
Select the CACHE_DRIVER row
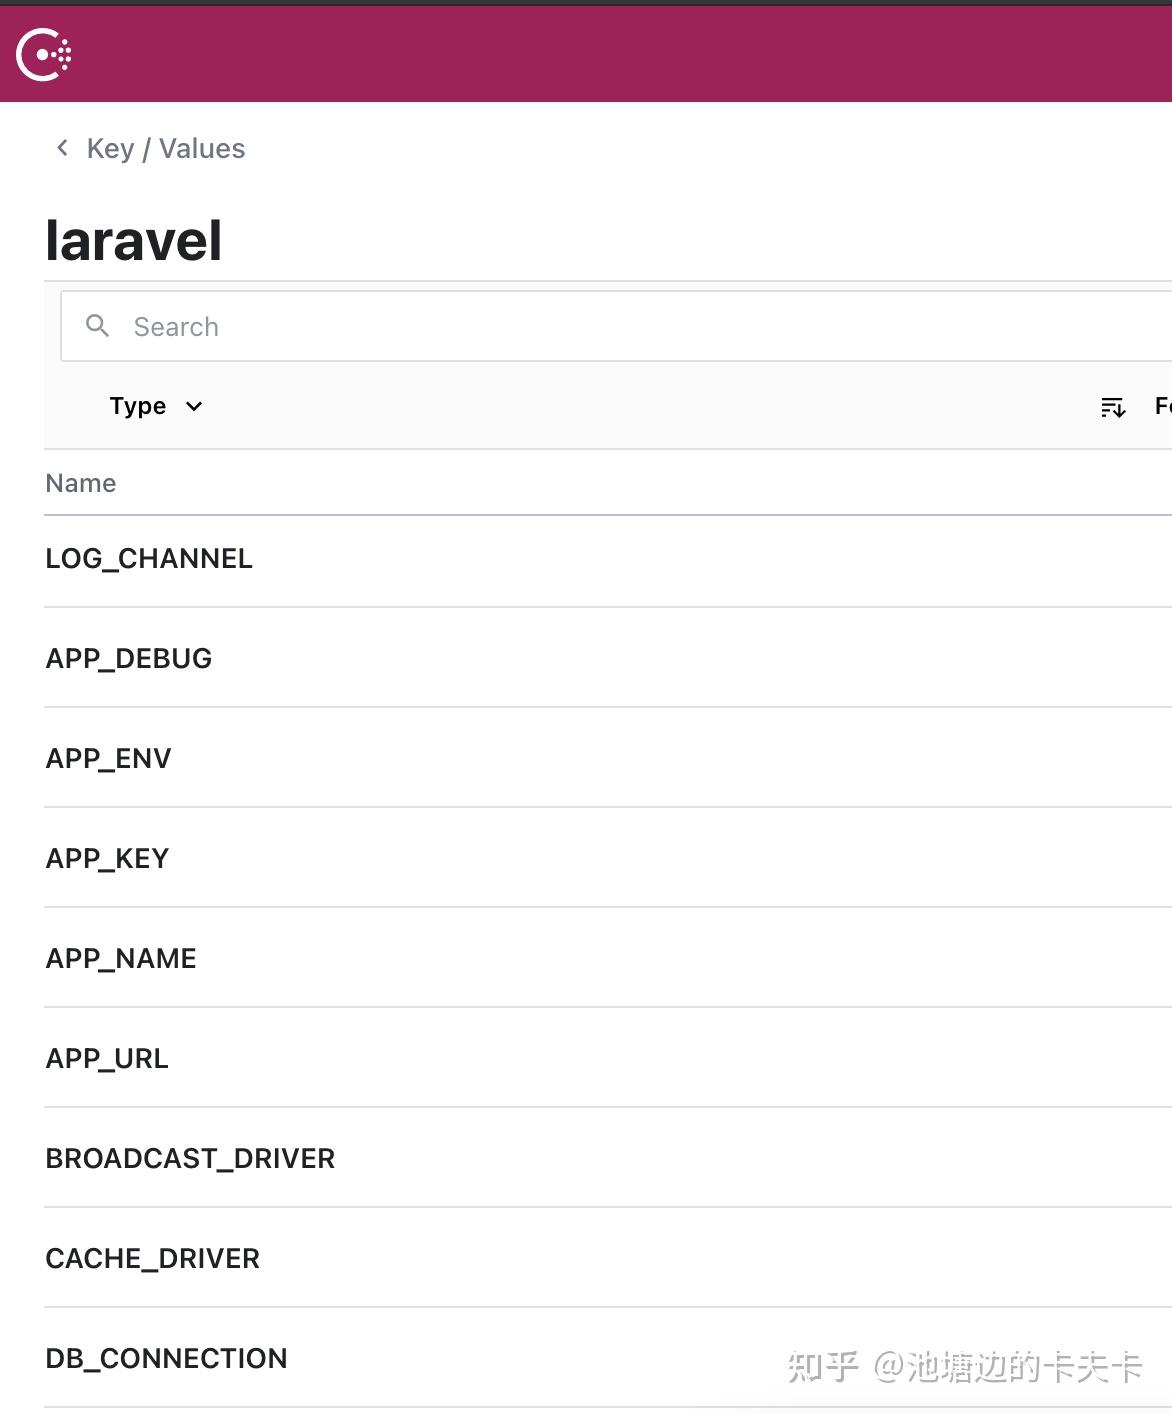(152, 1258)
